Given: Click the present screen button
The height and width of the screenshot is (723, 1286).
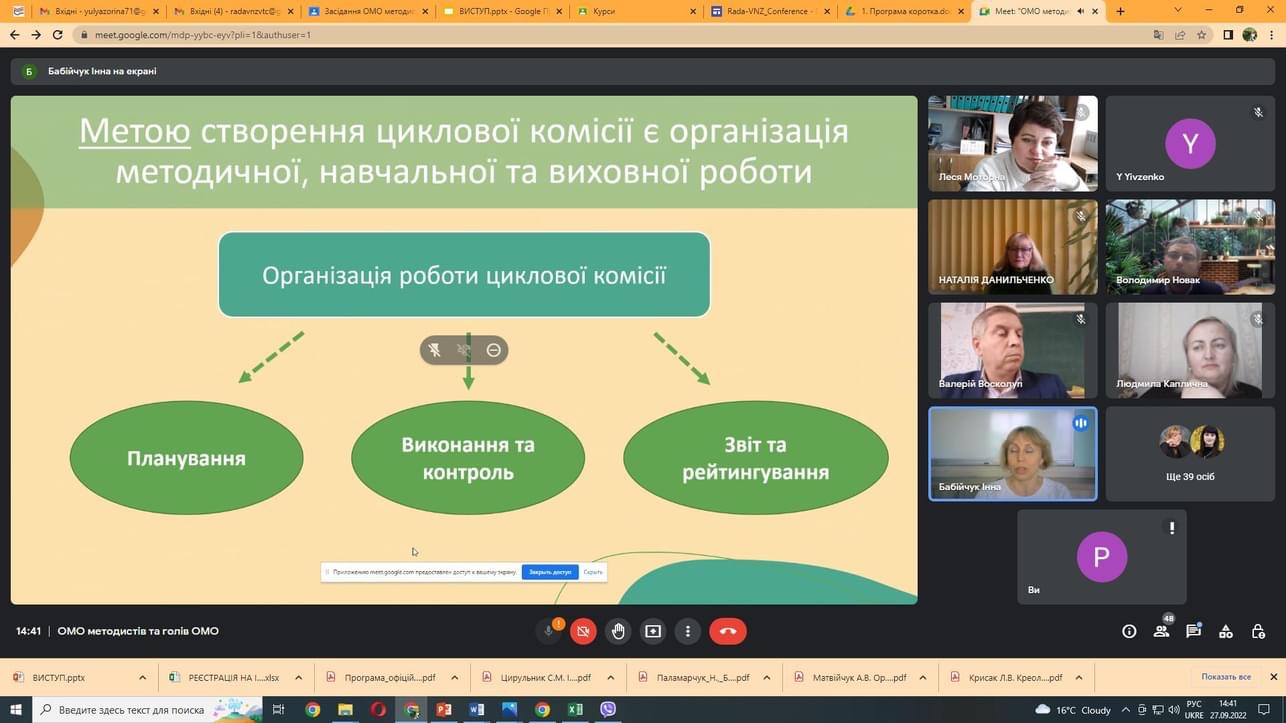Looking at the screenshot, I should pyautogui.click(x=653, y=631).
